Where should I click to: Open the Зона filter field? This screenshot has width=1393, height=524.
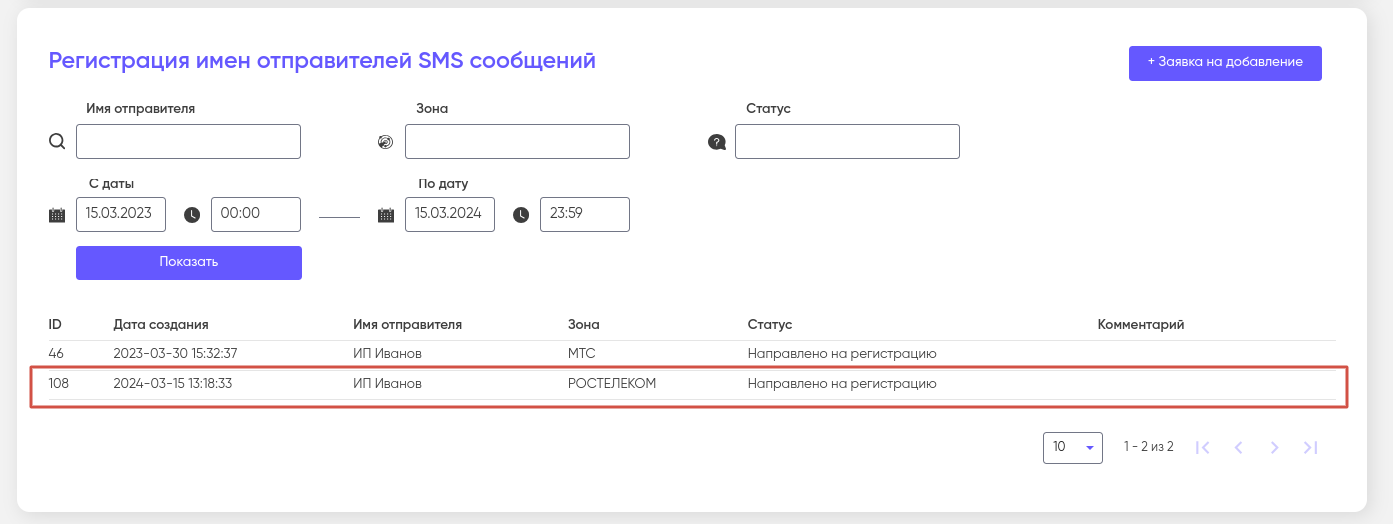(x=517, y=142)
